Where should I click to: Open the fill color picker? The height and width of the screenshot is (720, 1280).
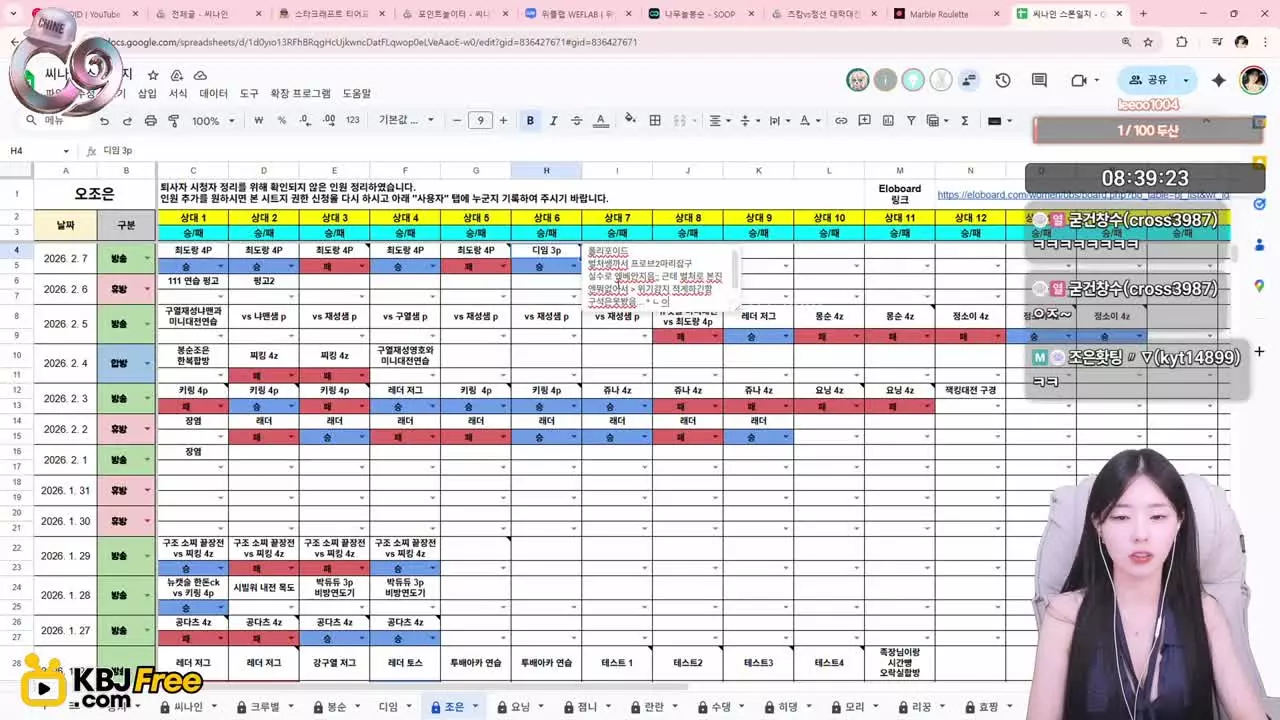click(x=630, y=121)
